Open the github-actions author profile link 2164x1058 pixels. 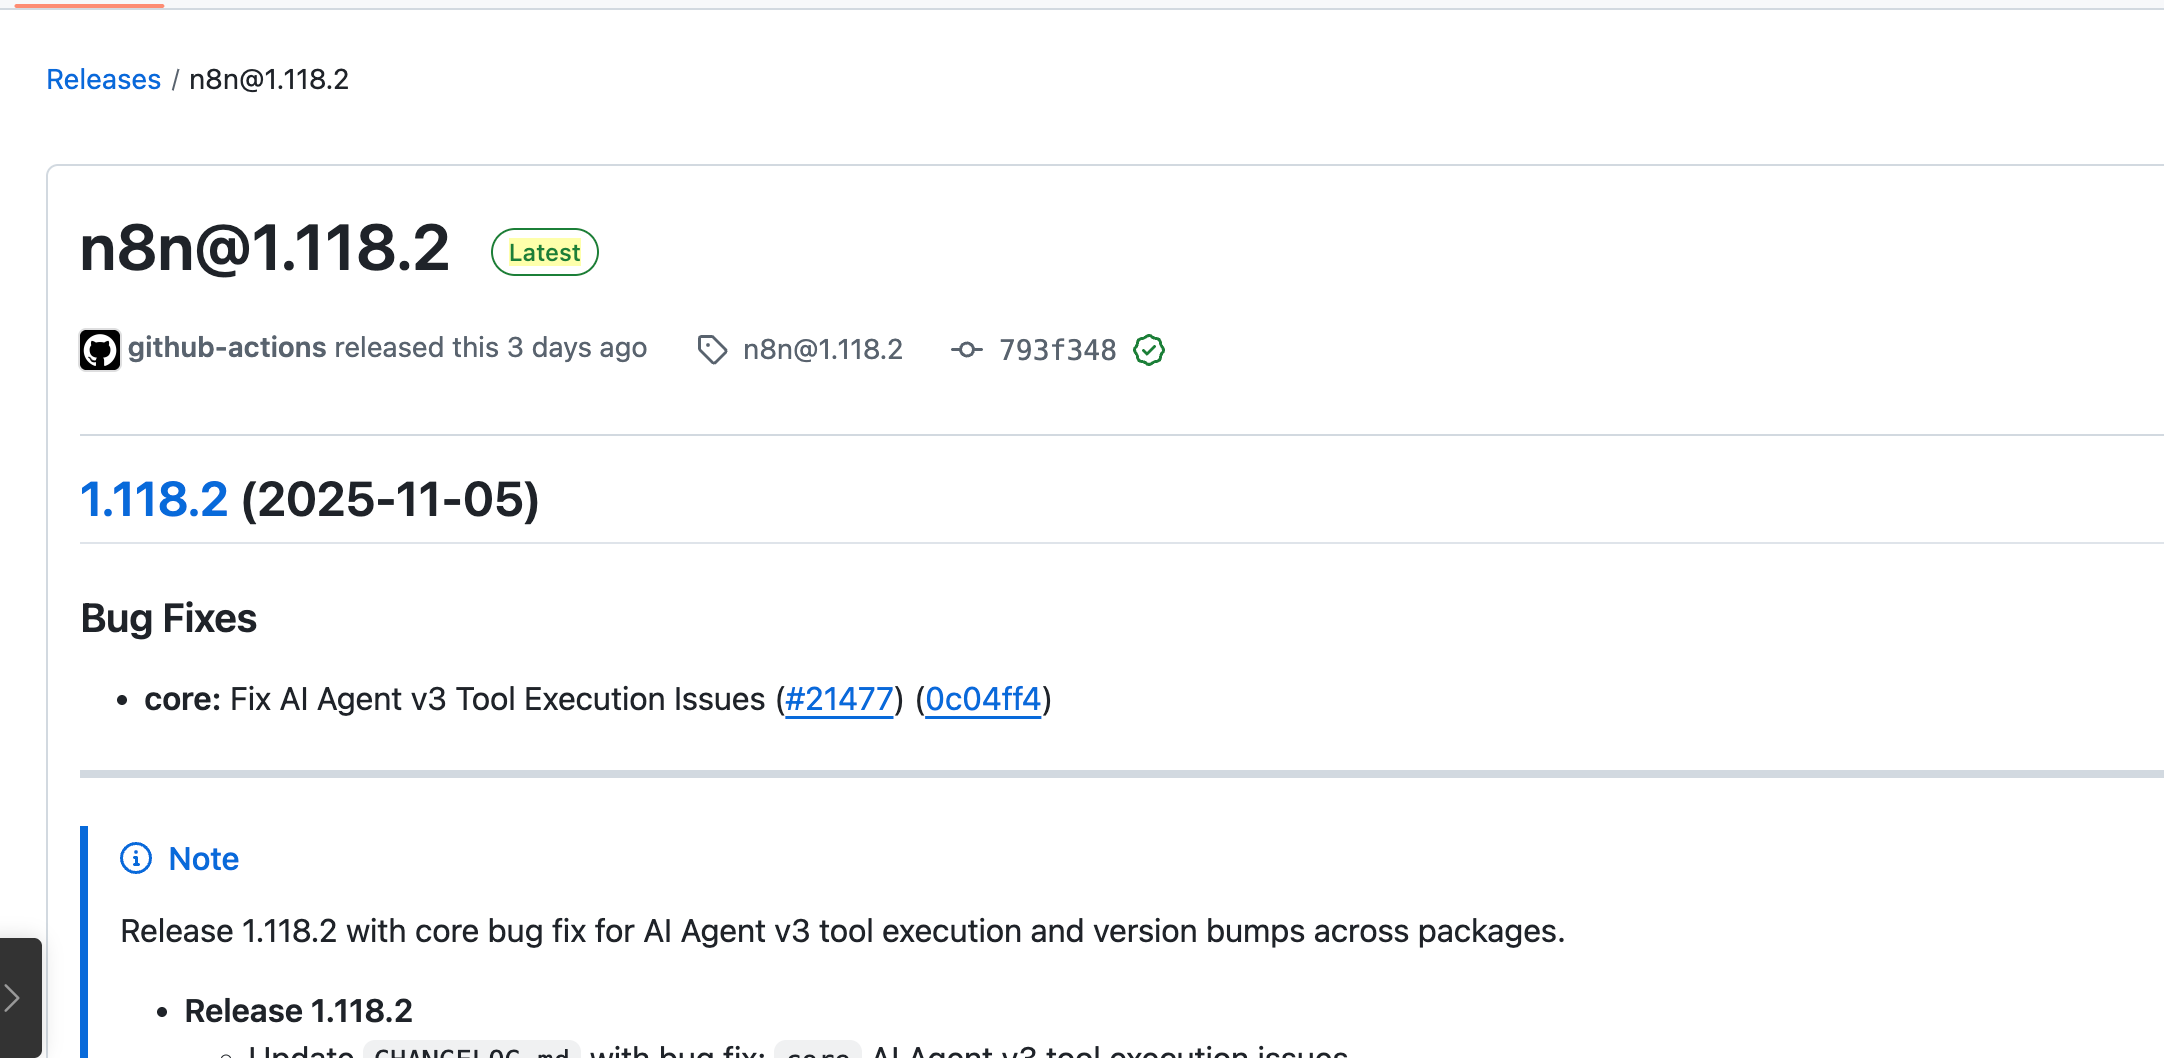[x=227, y=348]
